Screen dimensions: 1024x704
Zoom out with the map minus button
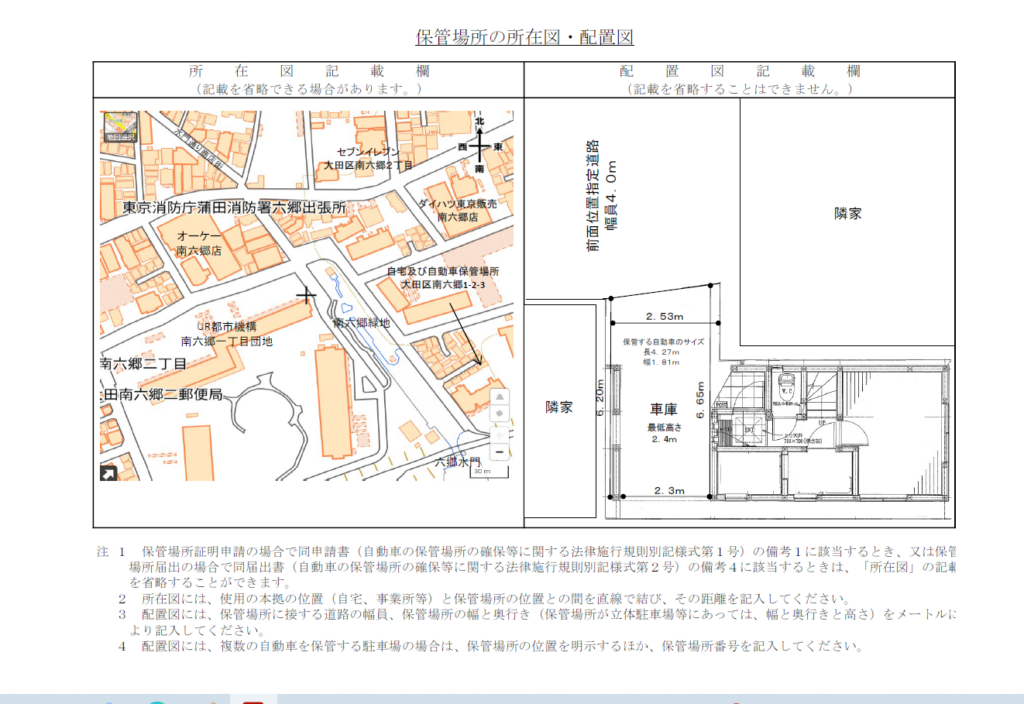pos(500,451)
